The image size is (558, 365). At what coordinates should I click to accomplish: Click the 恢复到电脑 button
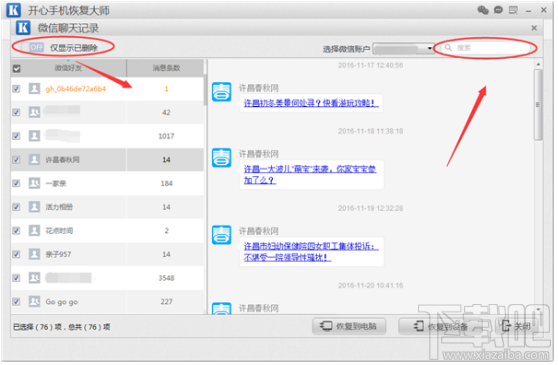pyautogui.click(x=349, y=326)
